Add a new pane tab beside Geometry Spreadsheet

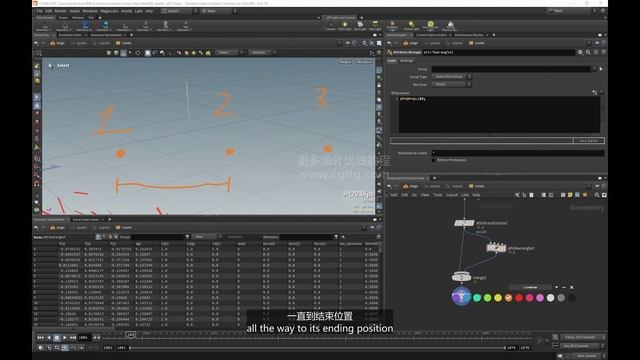[x=131, y=35]
